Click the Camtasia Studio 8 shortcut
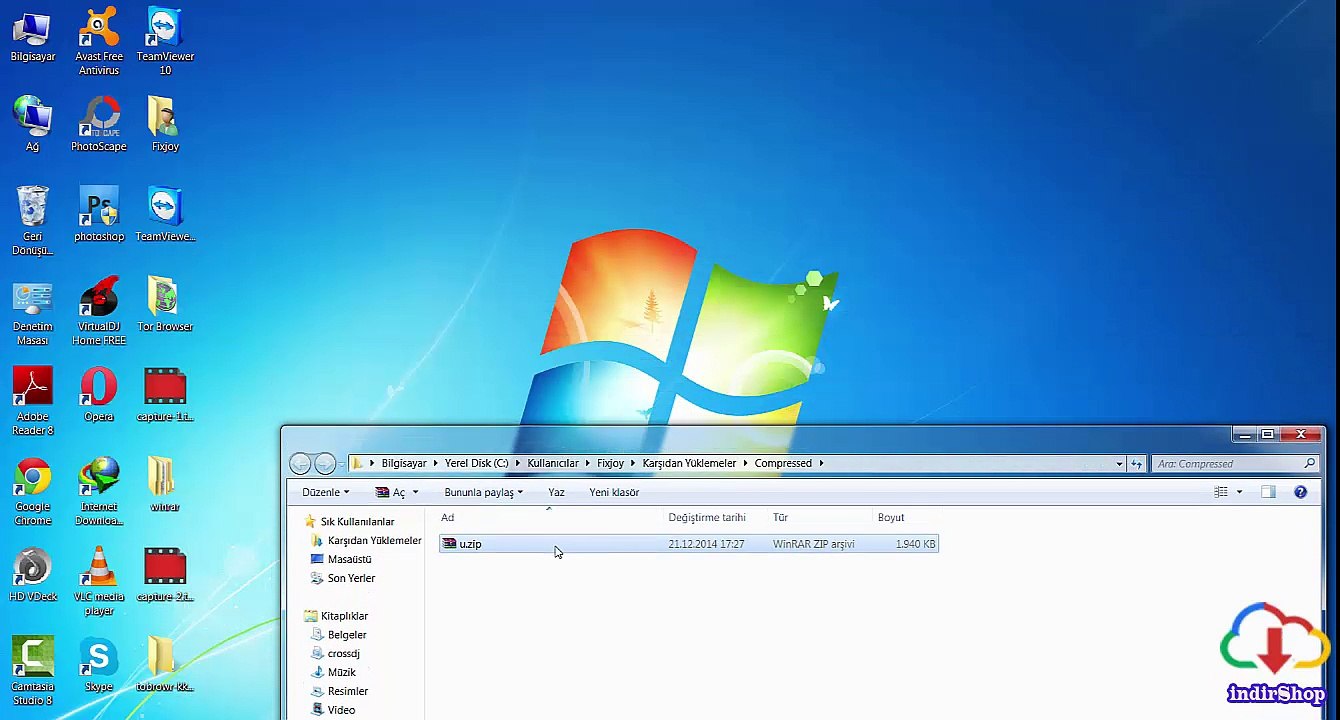 pyautogui.click(x=32, y=671)
